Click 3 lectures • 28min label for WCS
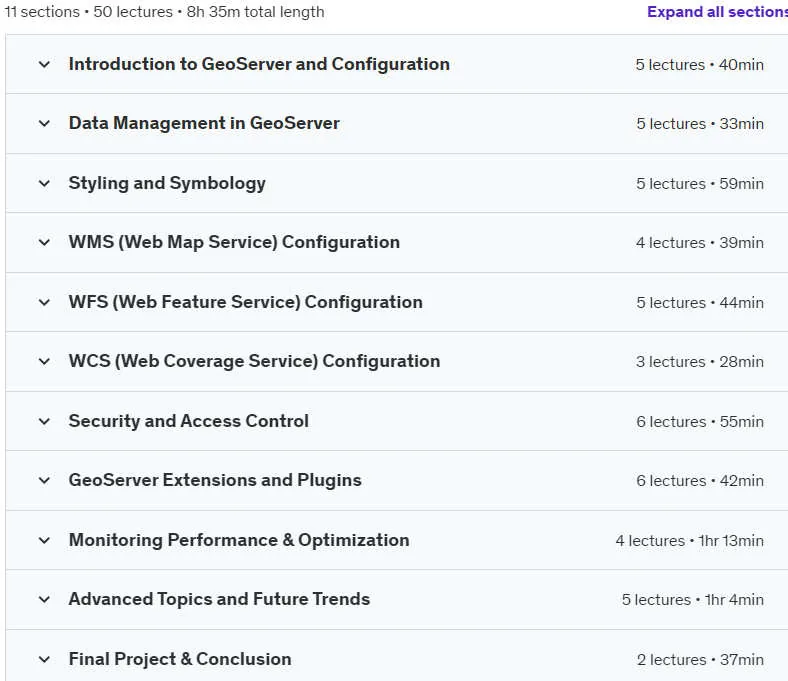Screen dimensions: 788x681 click(700, 362)
